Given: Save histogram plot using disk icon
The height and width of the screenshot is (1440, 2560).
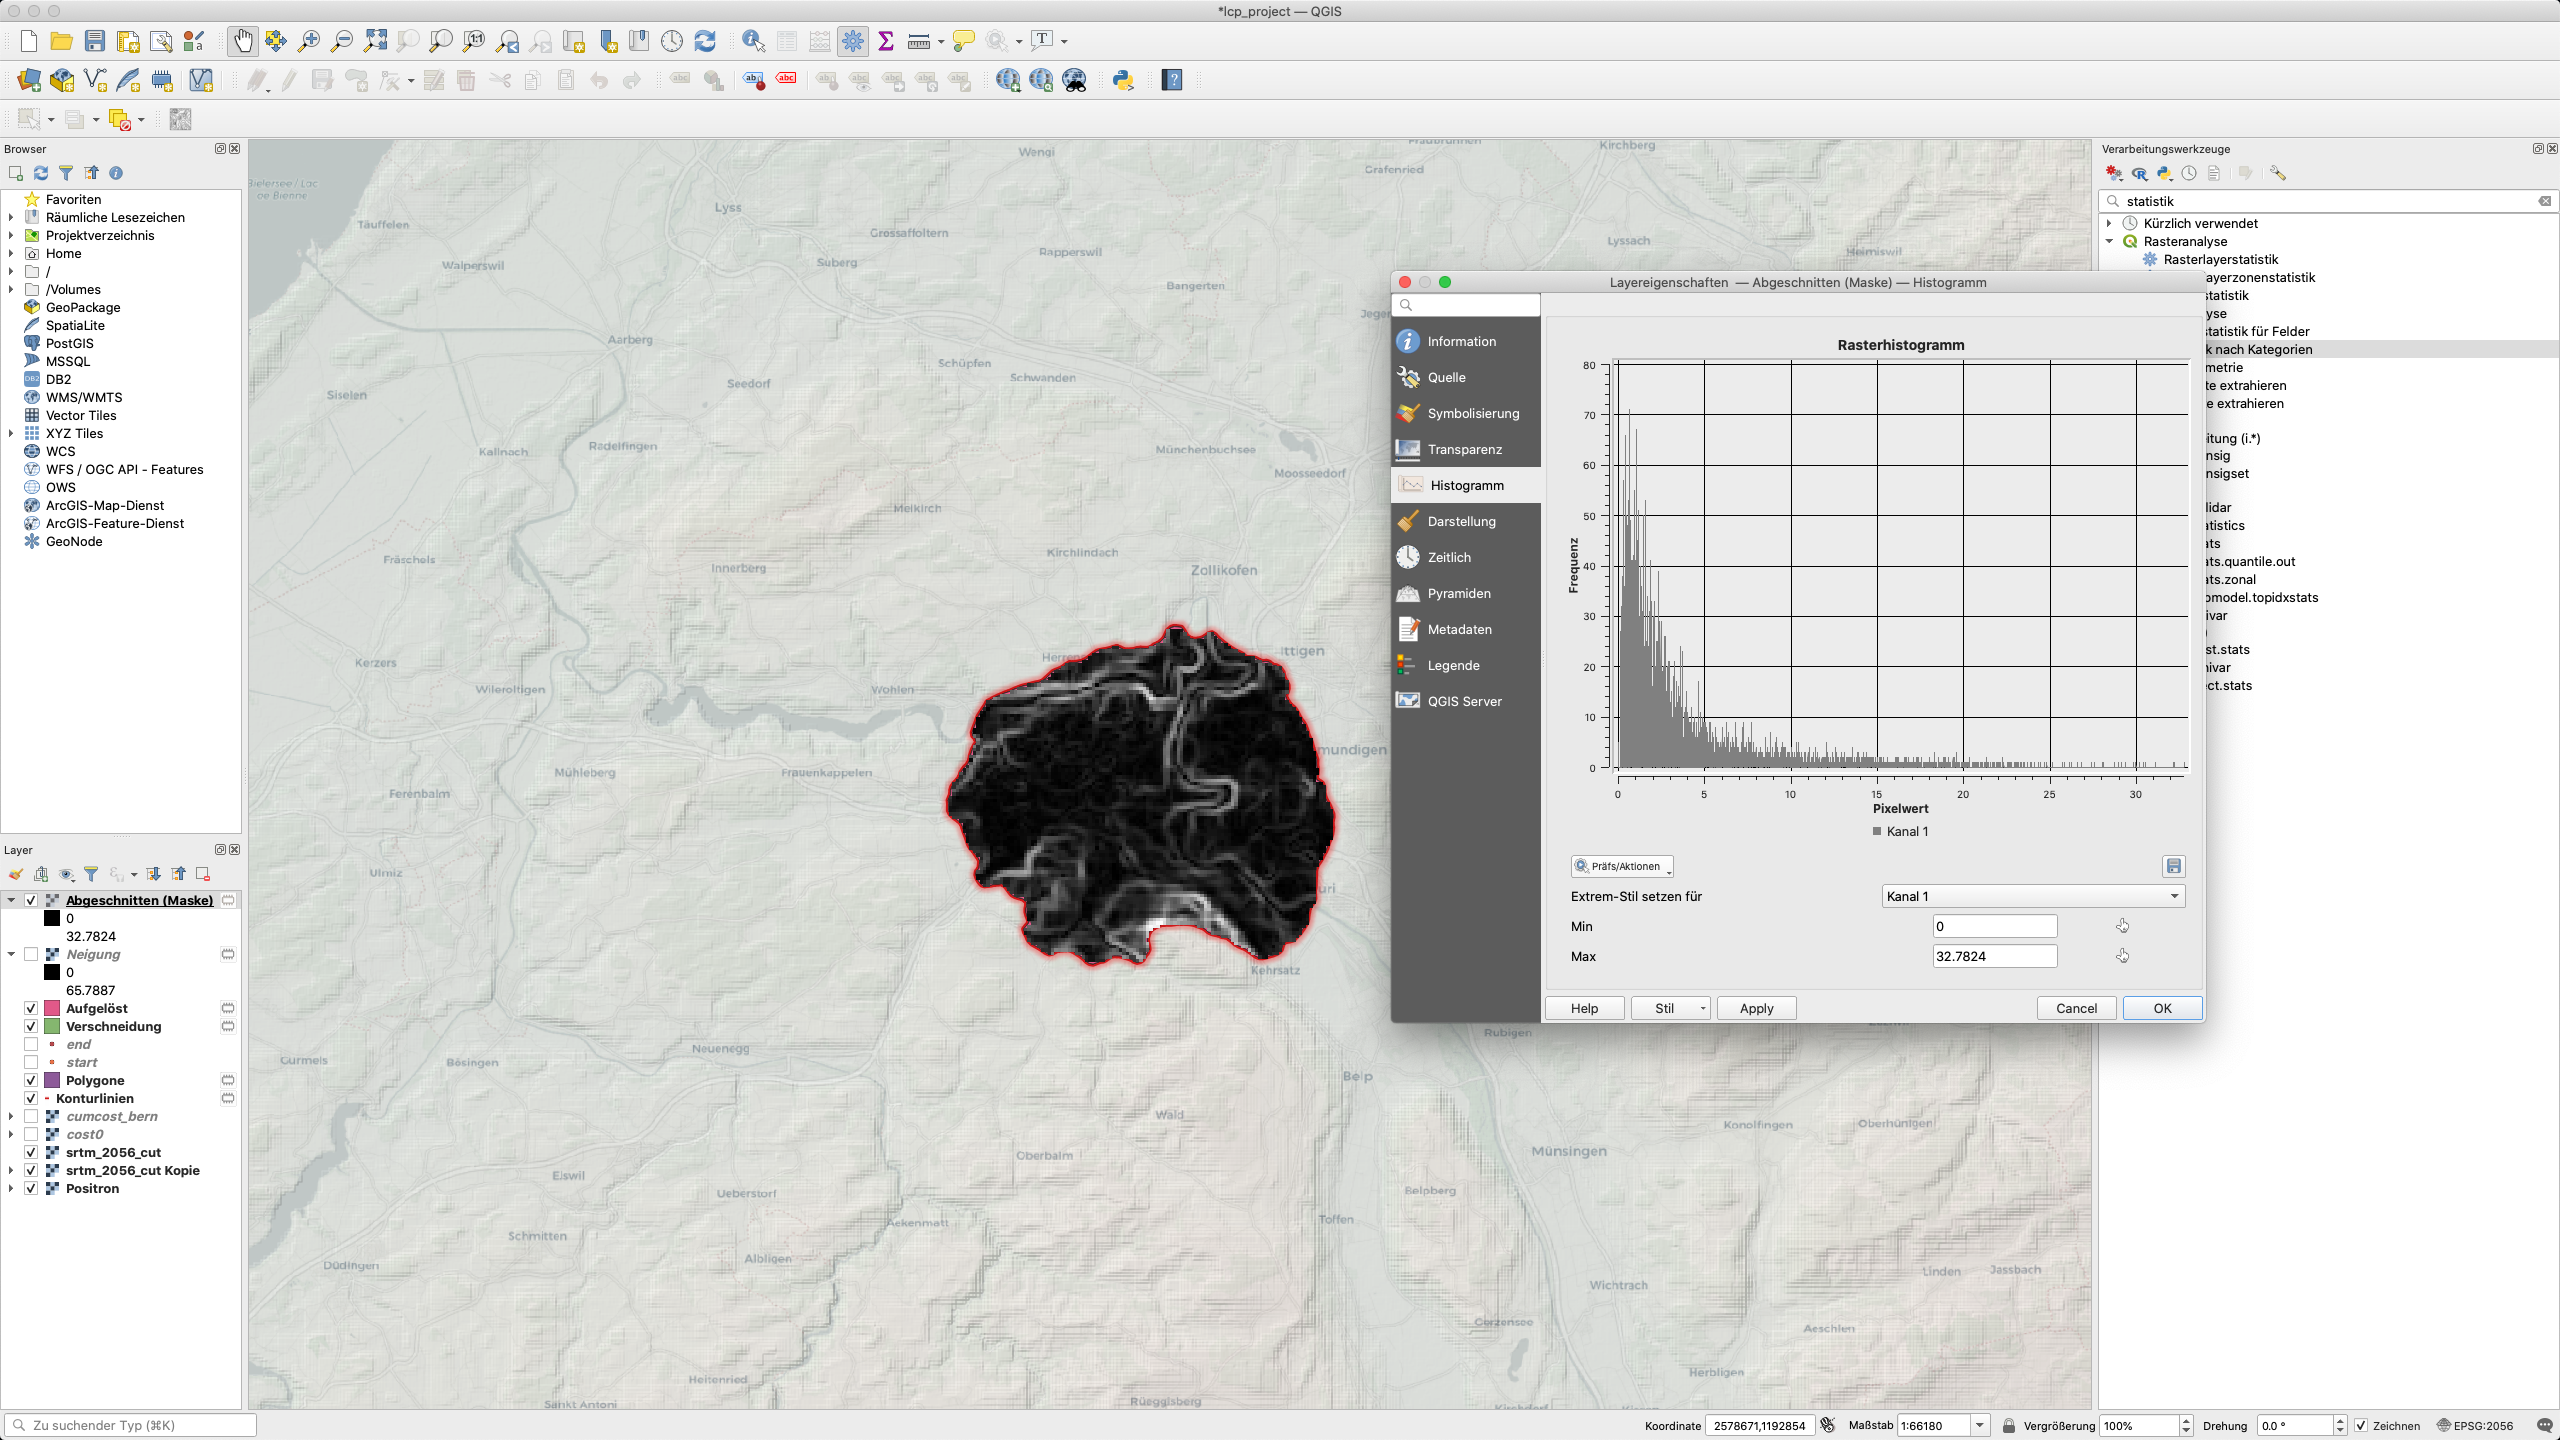Looking at the screenshot, I should (2173, 866).
